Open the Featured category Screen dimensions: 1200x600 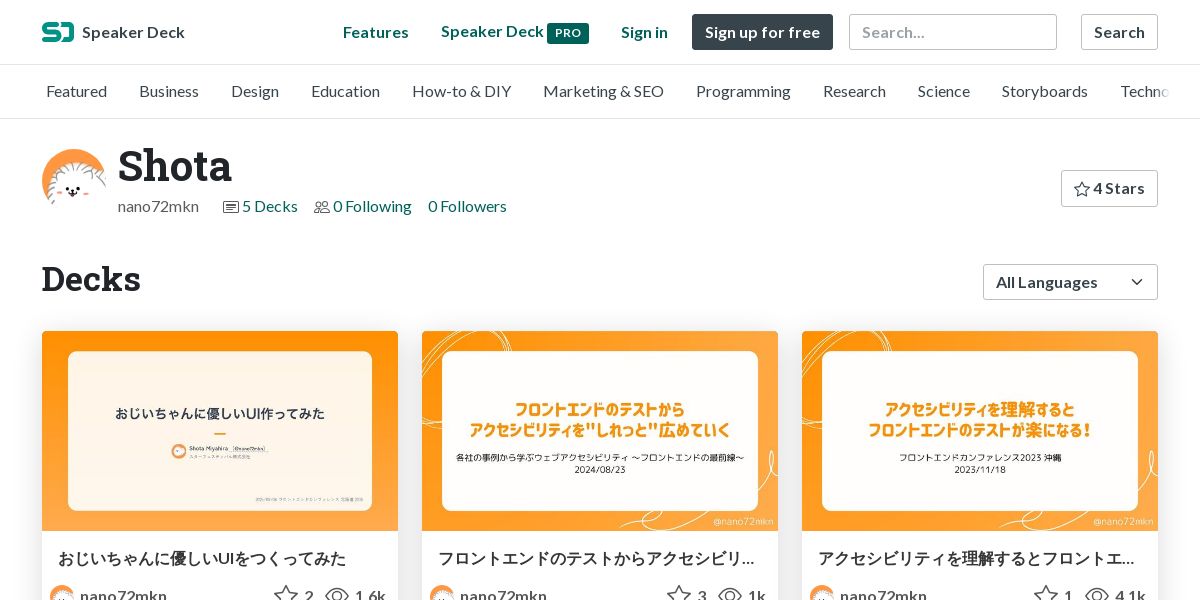pos(76,91)
